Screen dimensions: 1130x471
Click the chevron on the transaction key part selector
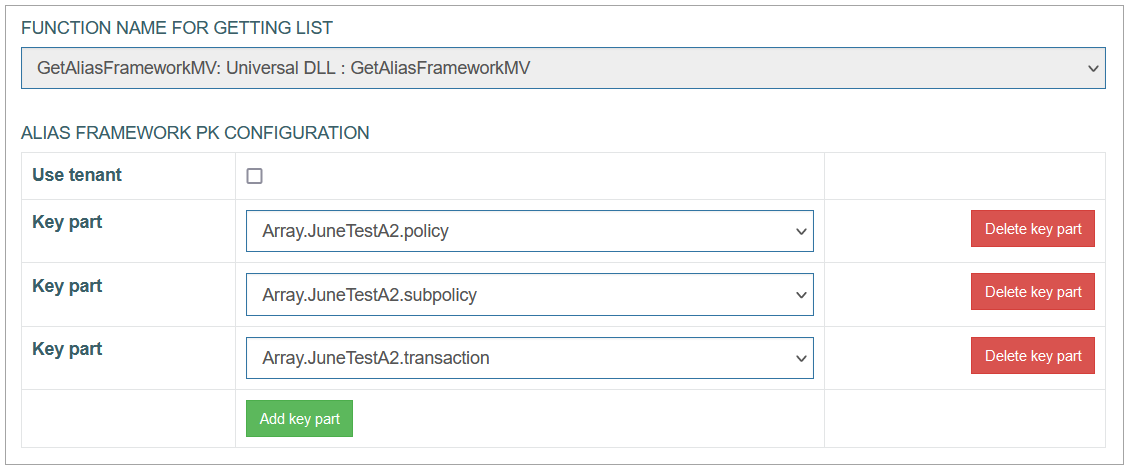(x=800, y=358)
